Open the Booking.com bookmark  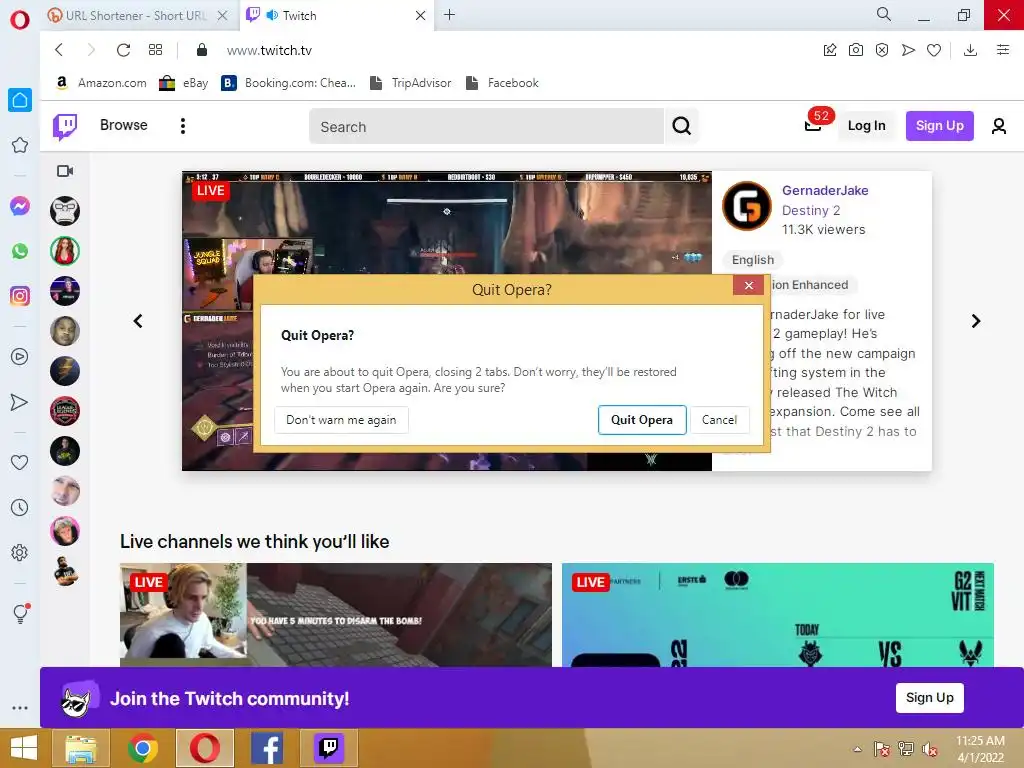pyautogui.click(x=289, y=83)
